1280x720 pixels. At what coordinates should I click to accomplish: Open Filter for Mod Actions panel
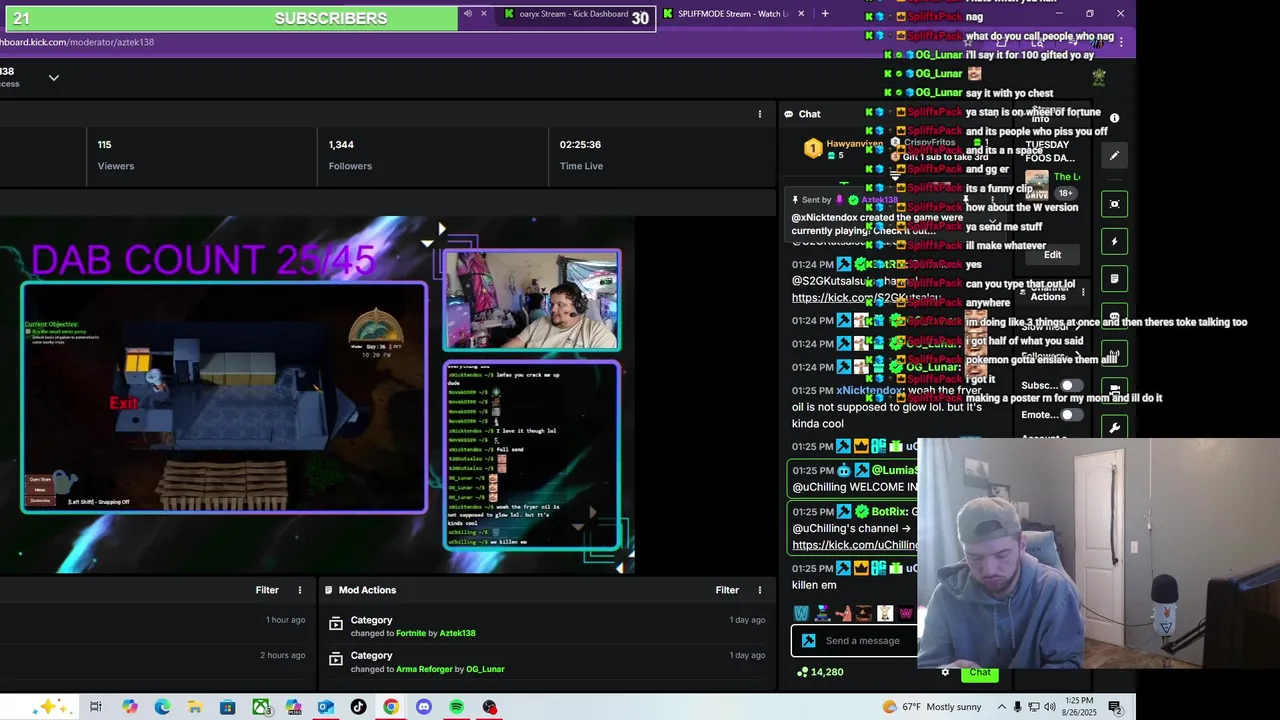point(727,590)
